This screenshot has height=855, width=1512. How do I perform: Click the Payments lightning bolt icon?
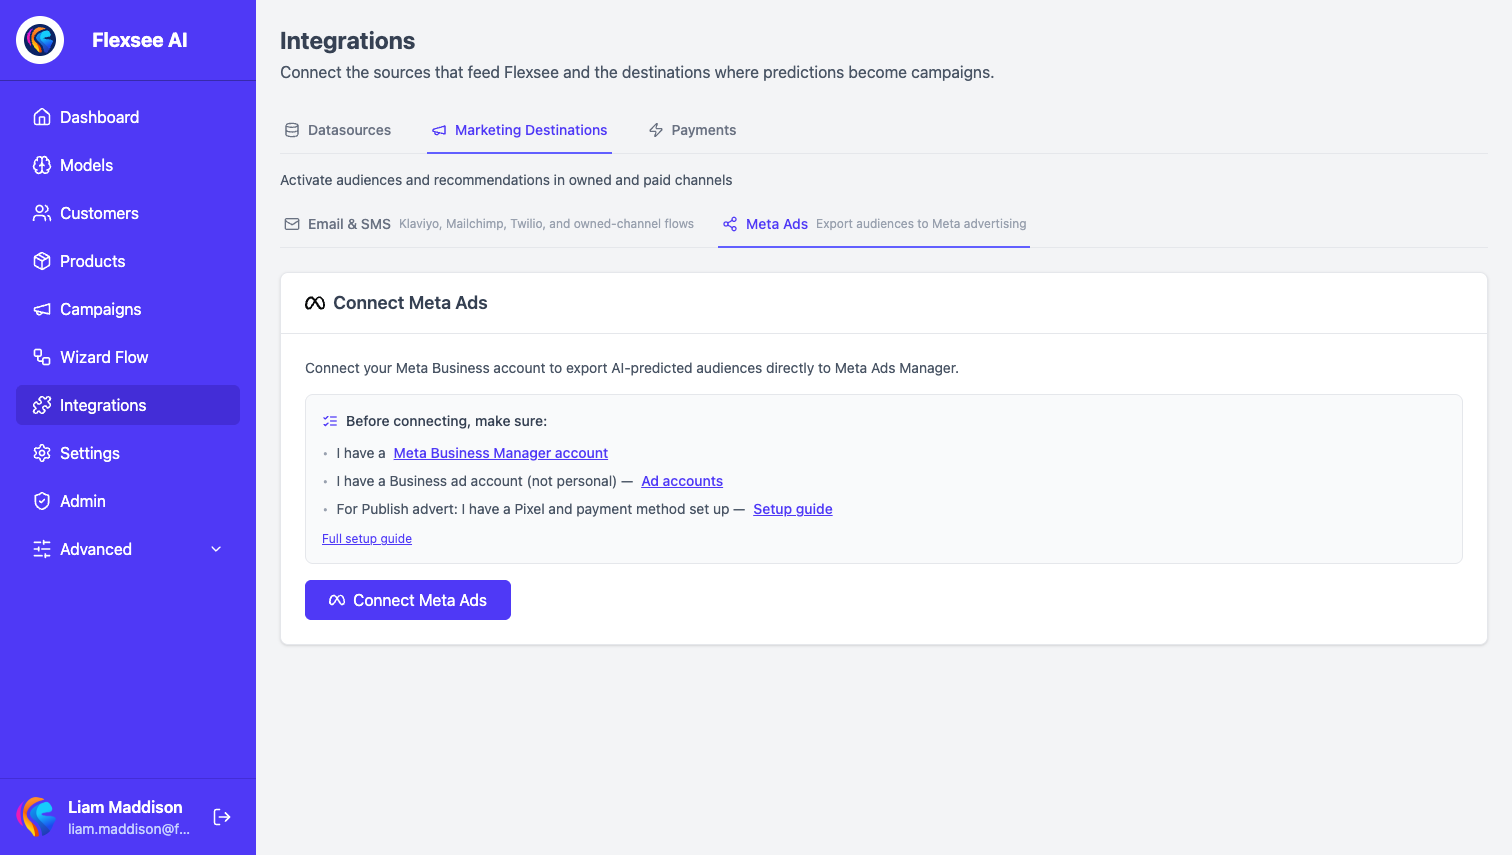[x=656, y=130]
